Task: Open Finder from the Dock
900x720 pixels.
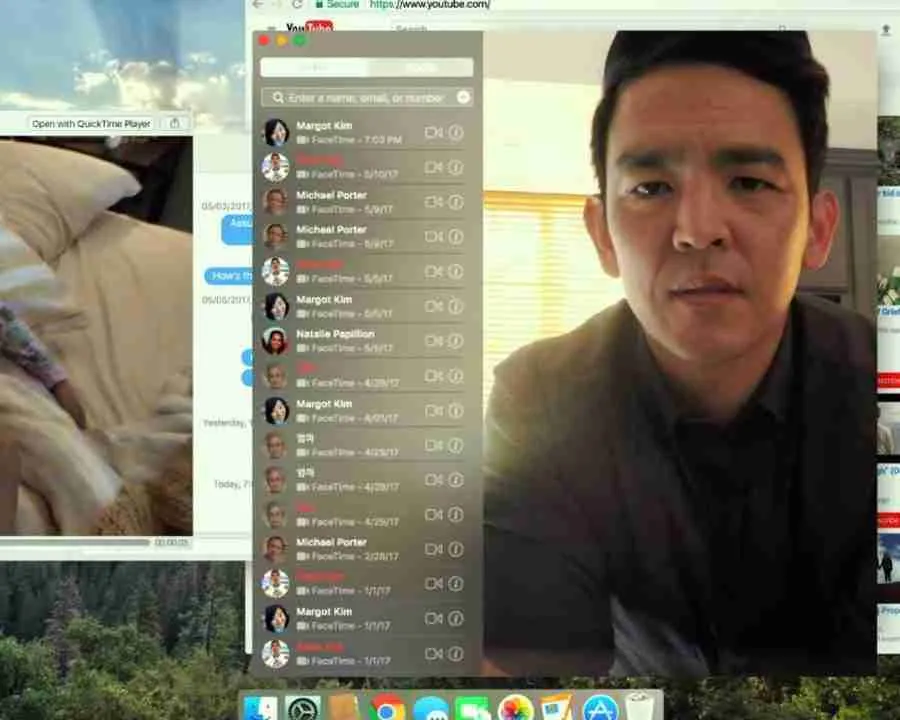Action: click(260, 709)
